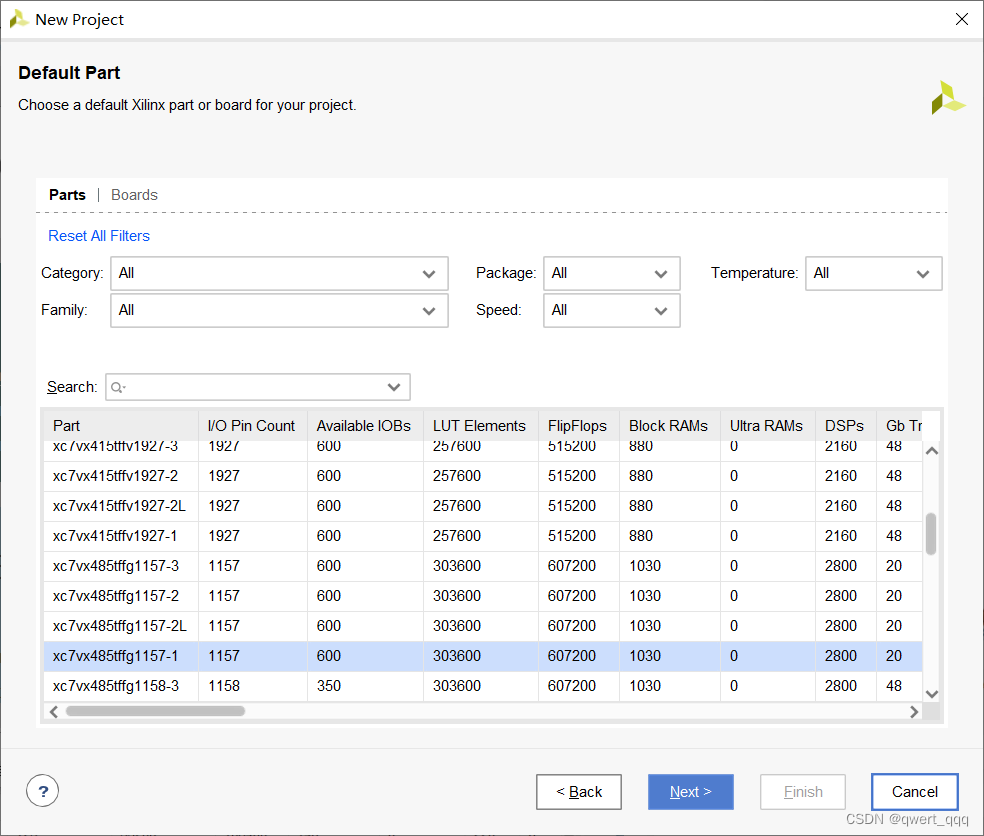Sort by the Ultra RAMs column header

[x=767, y=426]
